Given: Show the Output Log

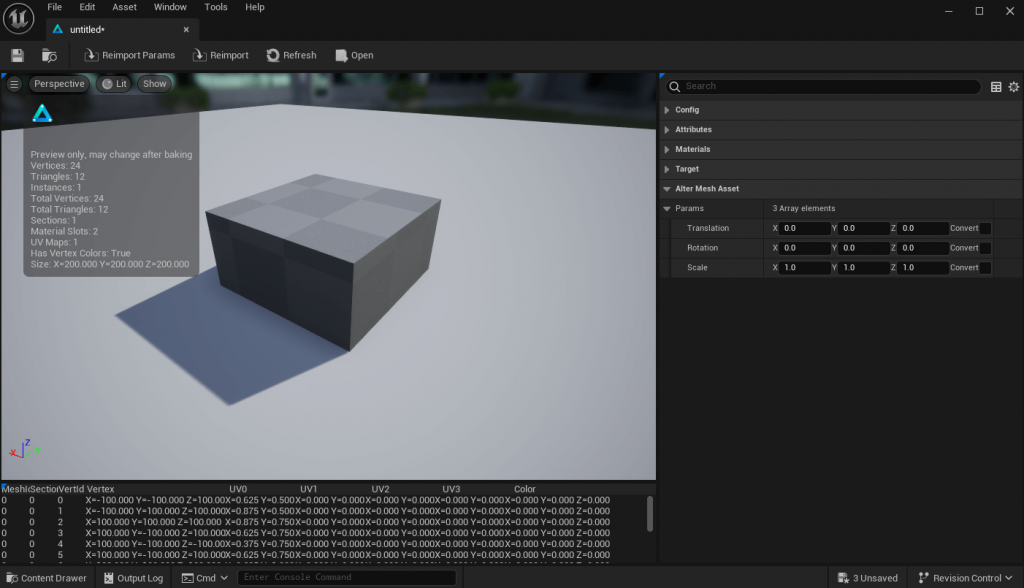Looking at the screenshot, I should tap(132, 577).
